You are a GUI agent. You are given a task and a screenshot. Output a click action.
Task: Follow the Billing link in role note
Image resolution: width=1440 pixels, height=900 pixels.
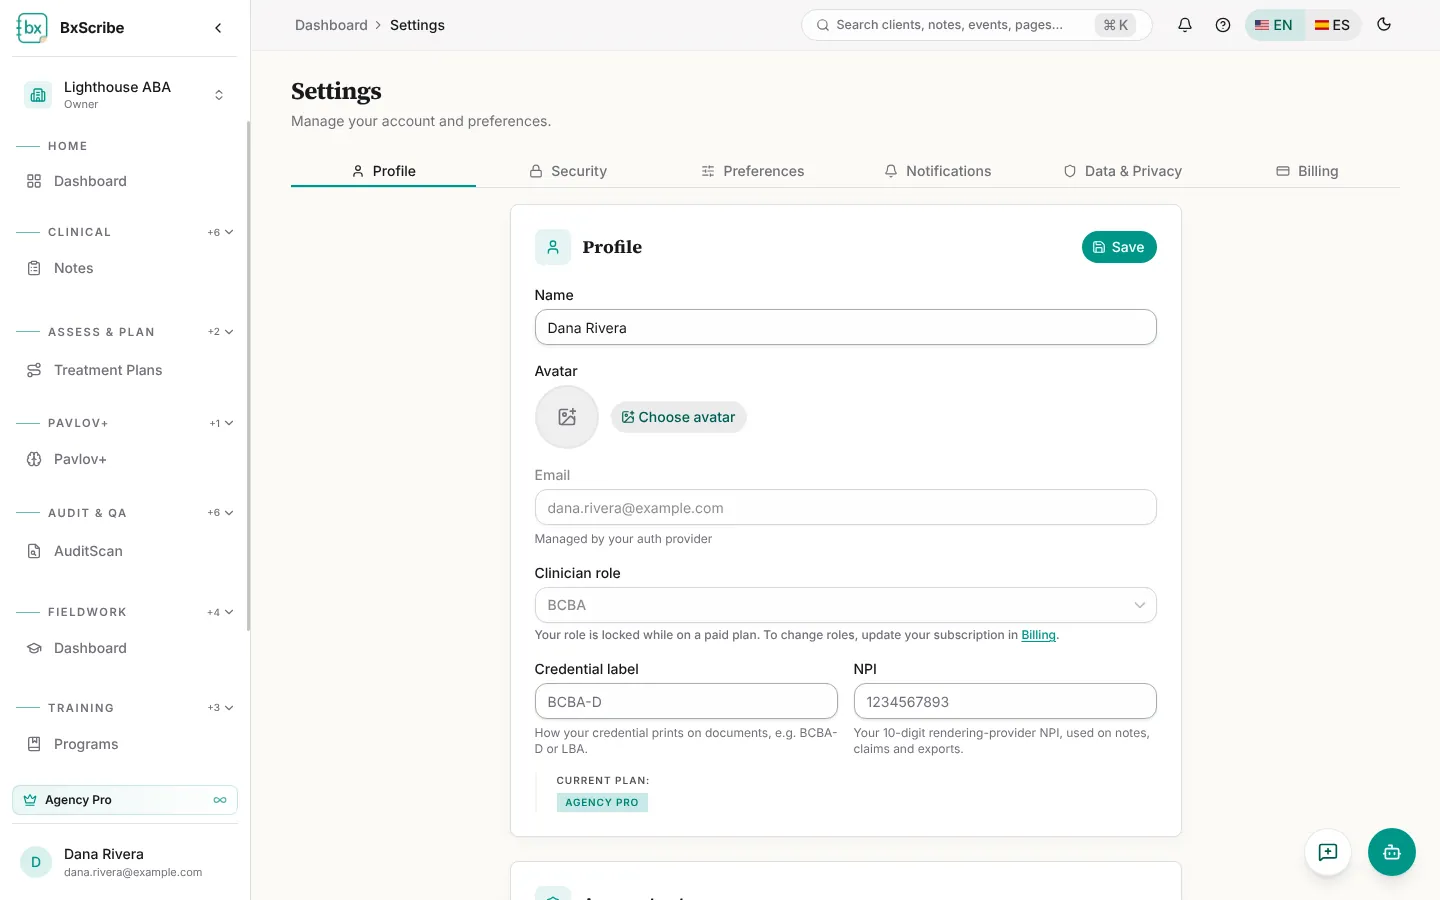point(1038,635)
